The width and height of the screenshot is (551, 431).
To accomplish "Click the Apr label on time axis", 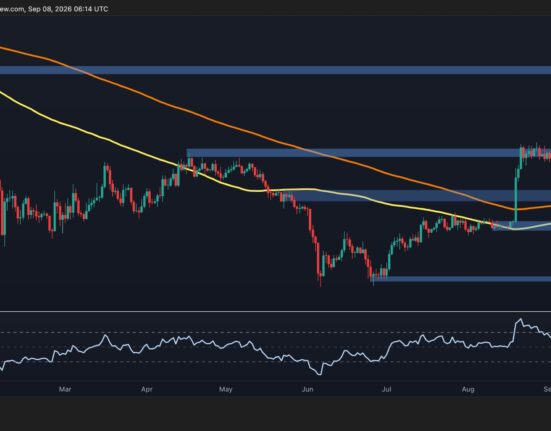I will [x=147, y=389].
